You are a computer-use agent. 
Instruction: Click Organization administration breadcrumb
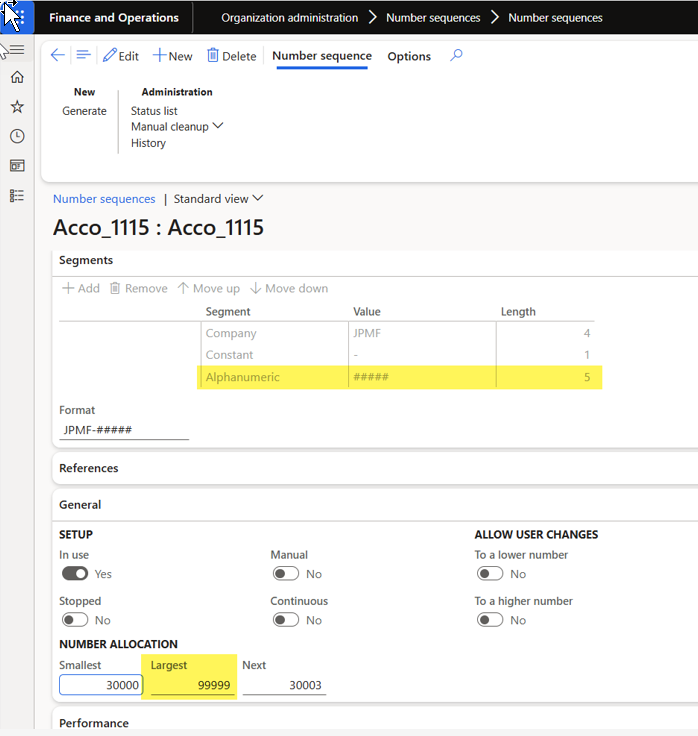tap(290, 18)
